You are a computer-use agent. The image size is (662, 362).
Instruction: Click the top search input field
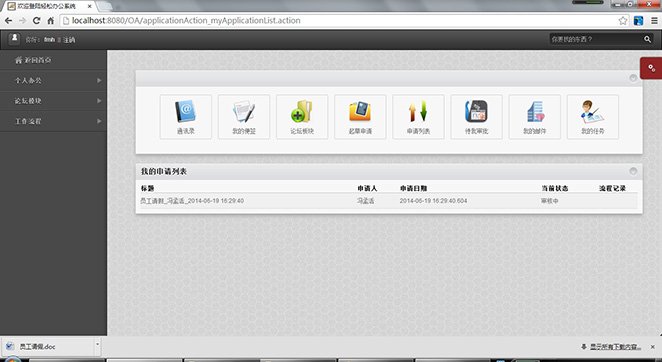click(x=595, y=39)
